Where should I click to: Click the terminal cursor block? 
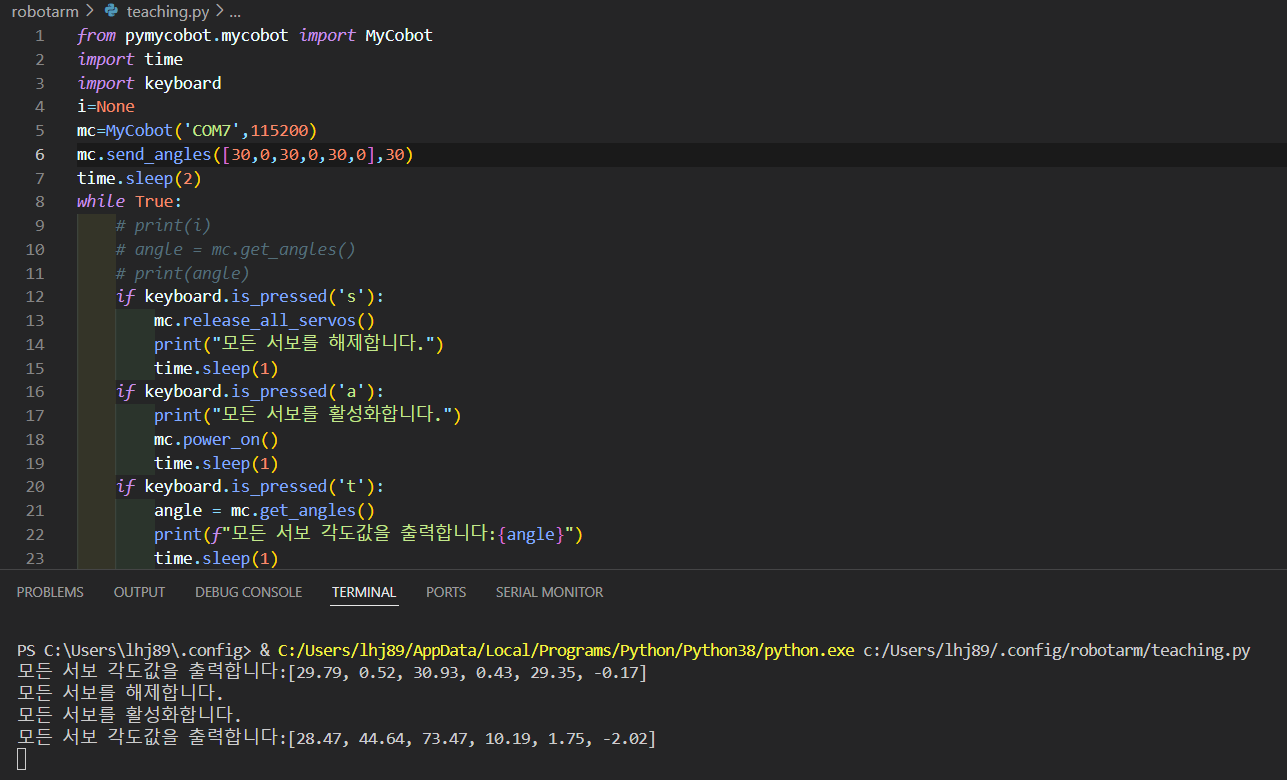(x=22, y=760)
